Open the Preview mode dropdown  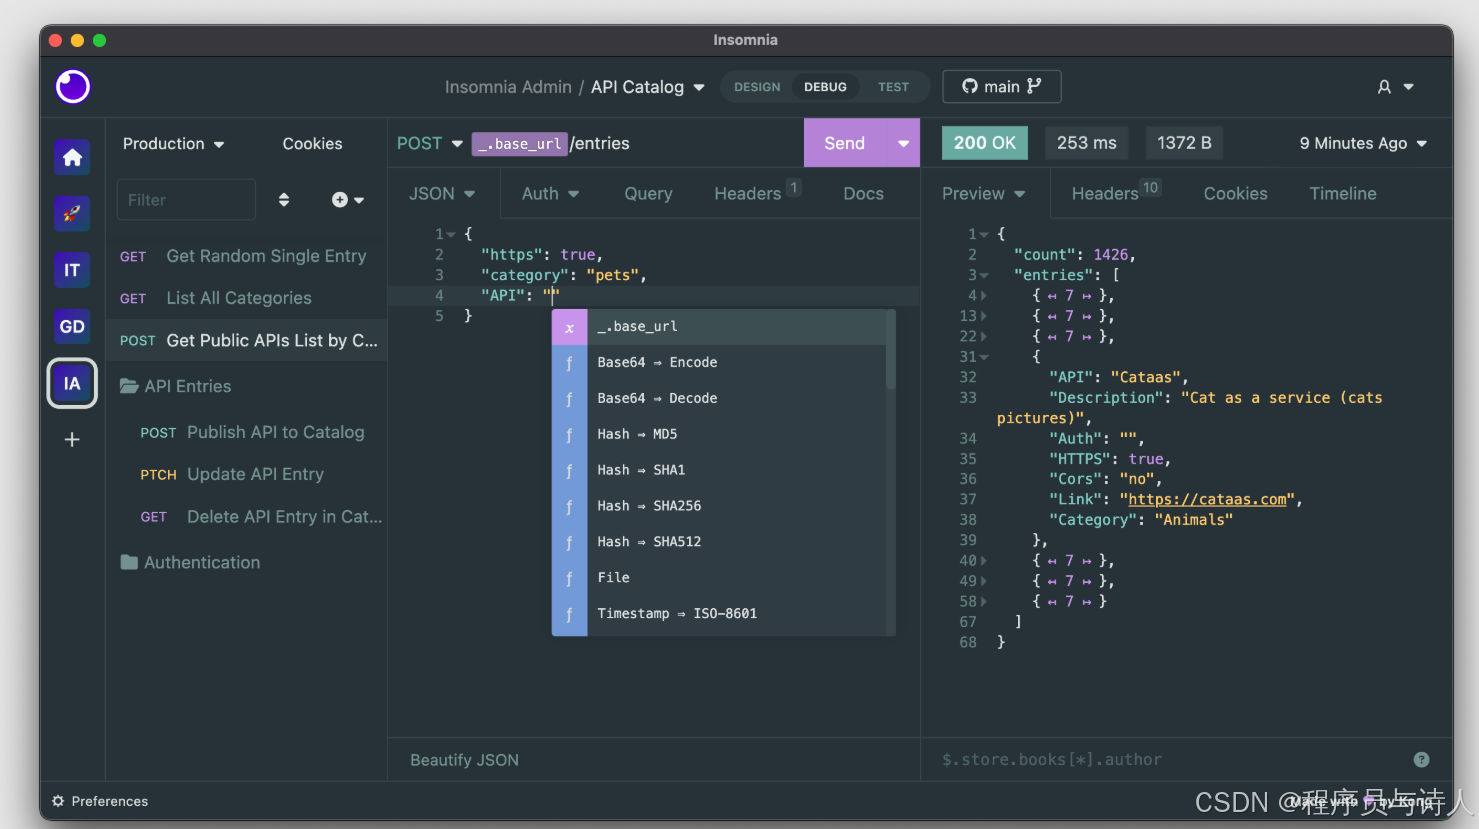coord(983,194)
